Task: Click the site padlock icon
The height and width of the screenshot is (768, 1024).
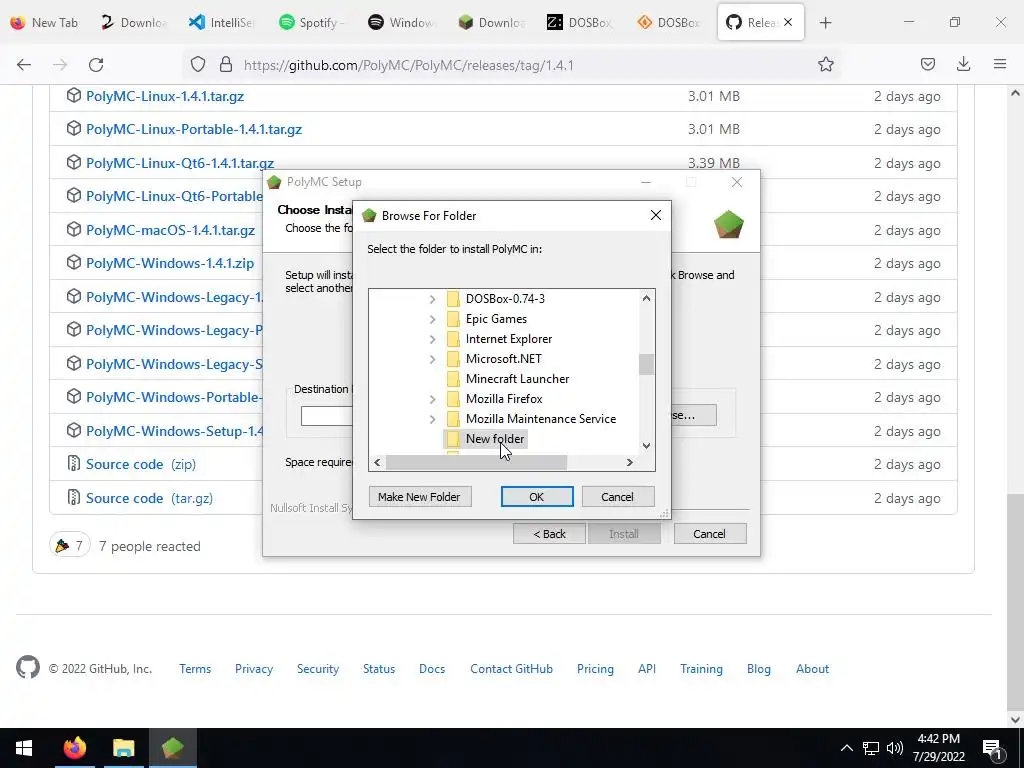Action: (x=226, y=65)
